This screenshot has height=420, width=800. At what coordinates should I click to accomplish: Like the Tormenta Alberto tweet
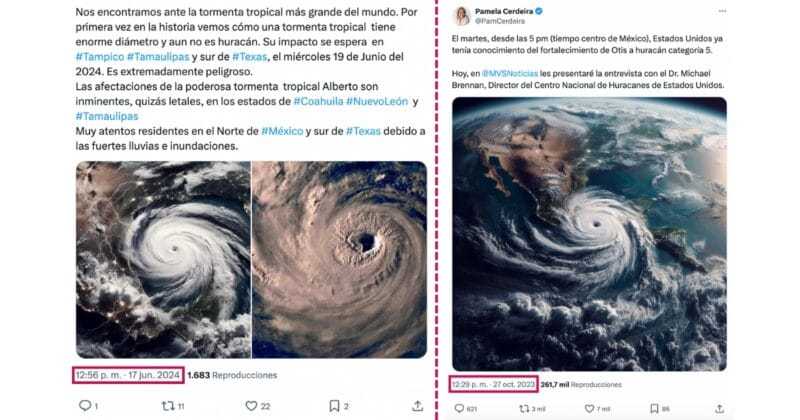pos(255,406)
